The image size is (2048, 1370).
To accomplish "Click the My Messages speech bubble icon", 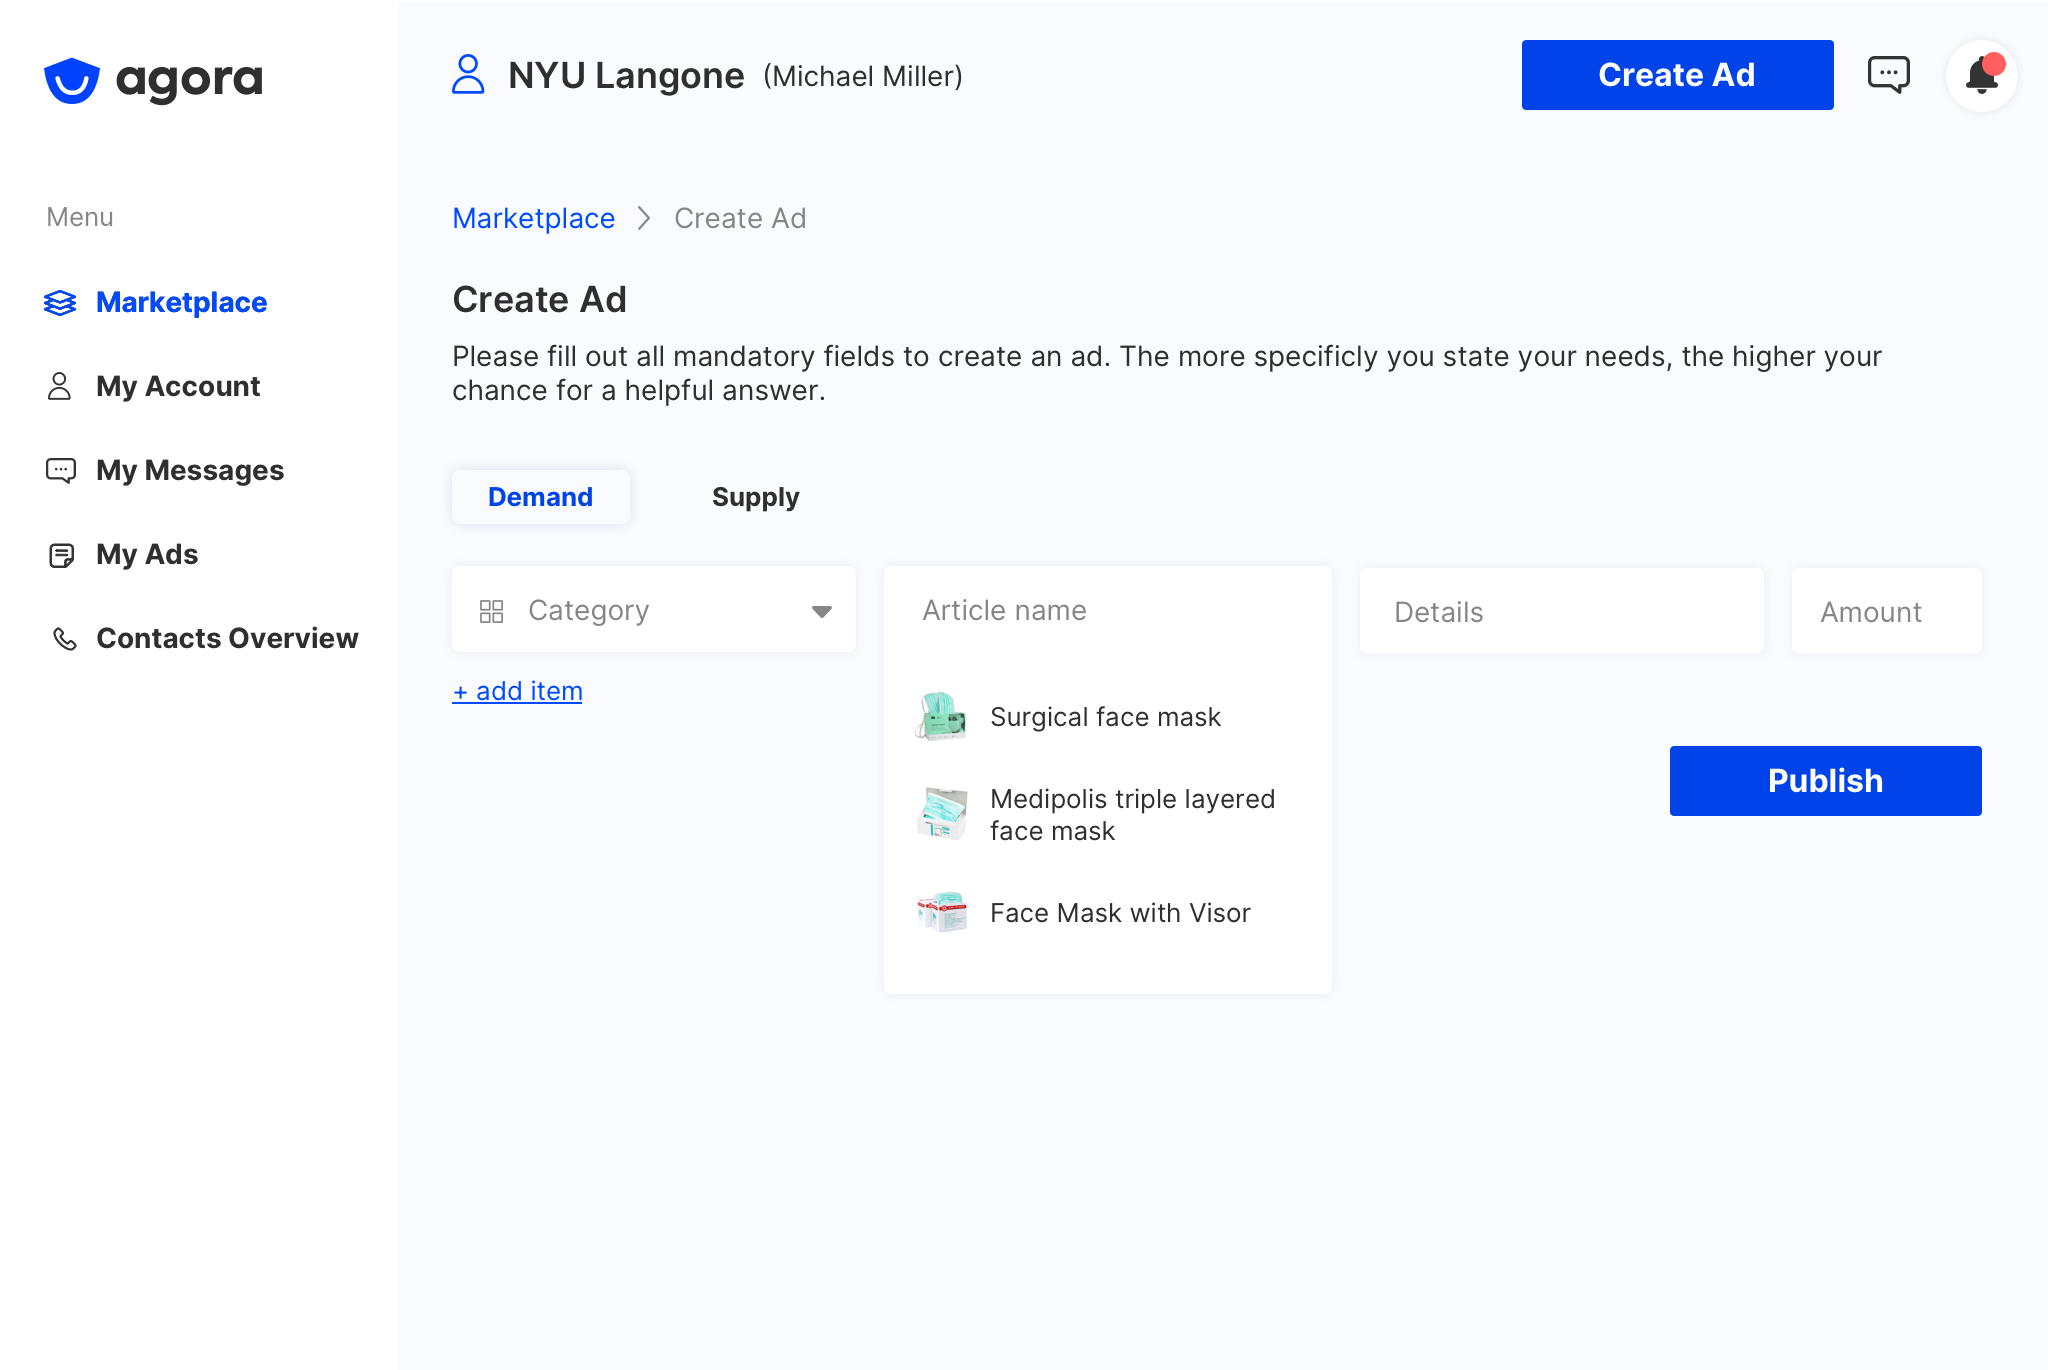I will (61, 471).
